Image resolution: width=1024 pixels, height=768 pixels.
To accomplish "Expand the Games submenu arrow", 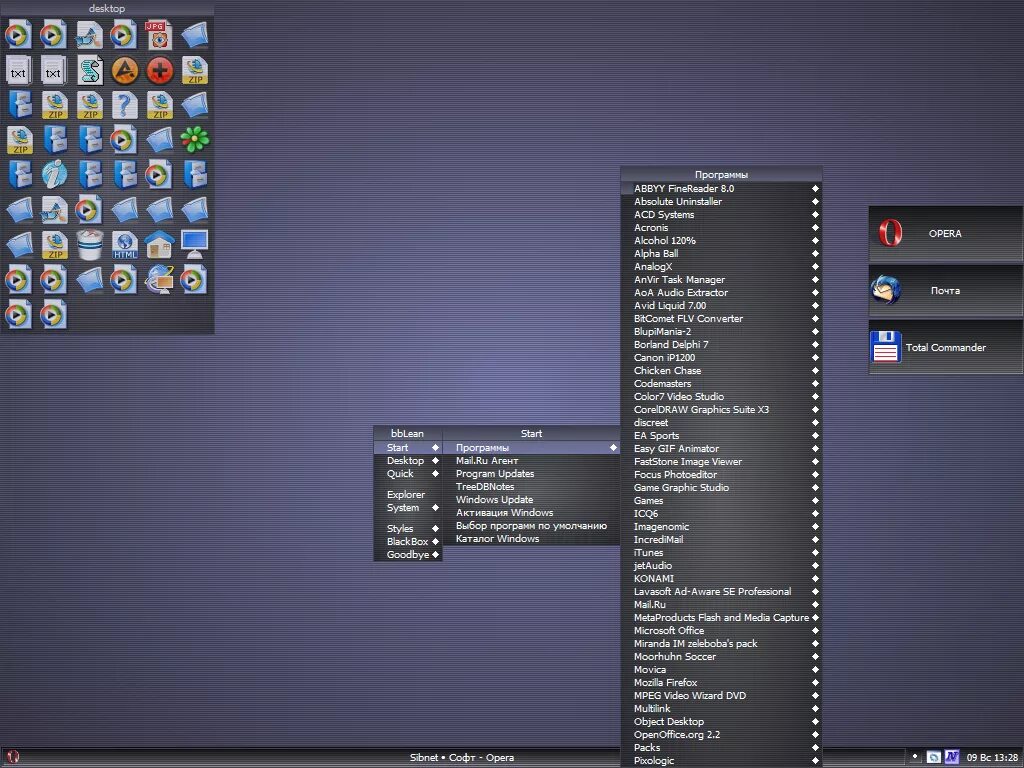I will coord(815,501).
